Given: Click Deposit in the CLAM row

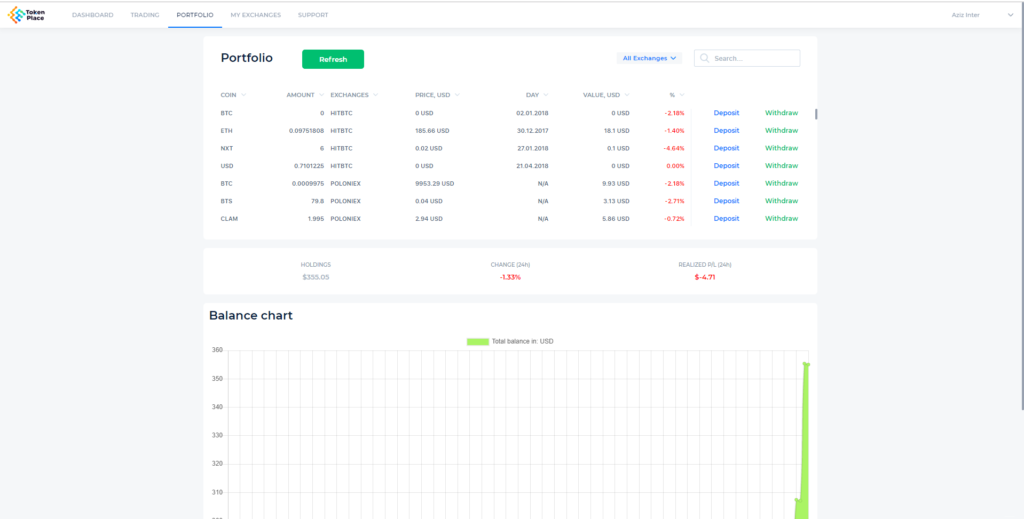Looking at the screenshot, I should click(x=726, y=219).
